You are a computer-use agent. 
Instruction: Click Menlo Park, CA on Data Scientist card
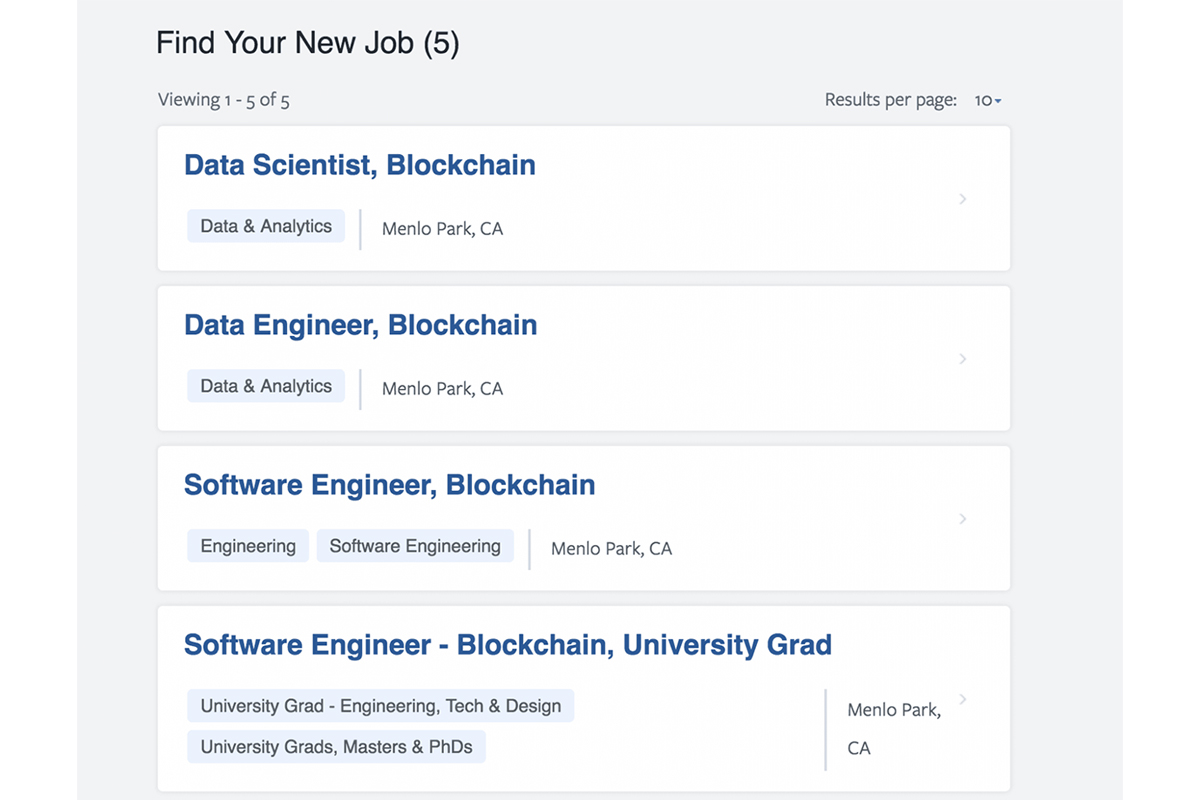[x=442, y=229]
